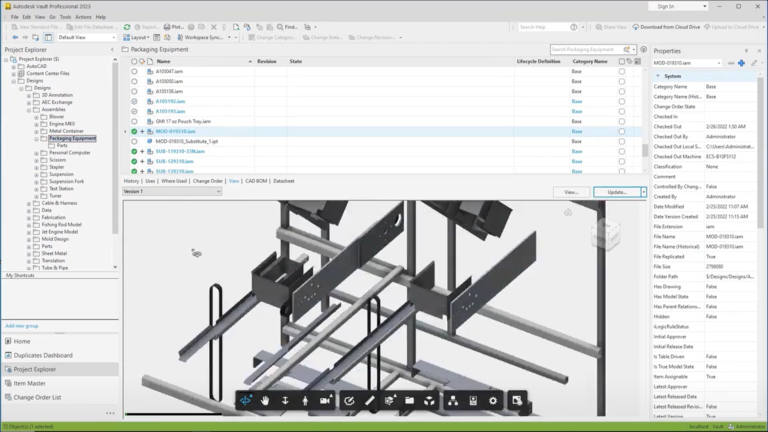Activate the Explode model tool
The width and height of the screenshot is (768, 432).
429,401
